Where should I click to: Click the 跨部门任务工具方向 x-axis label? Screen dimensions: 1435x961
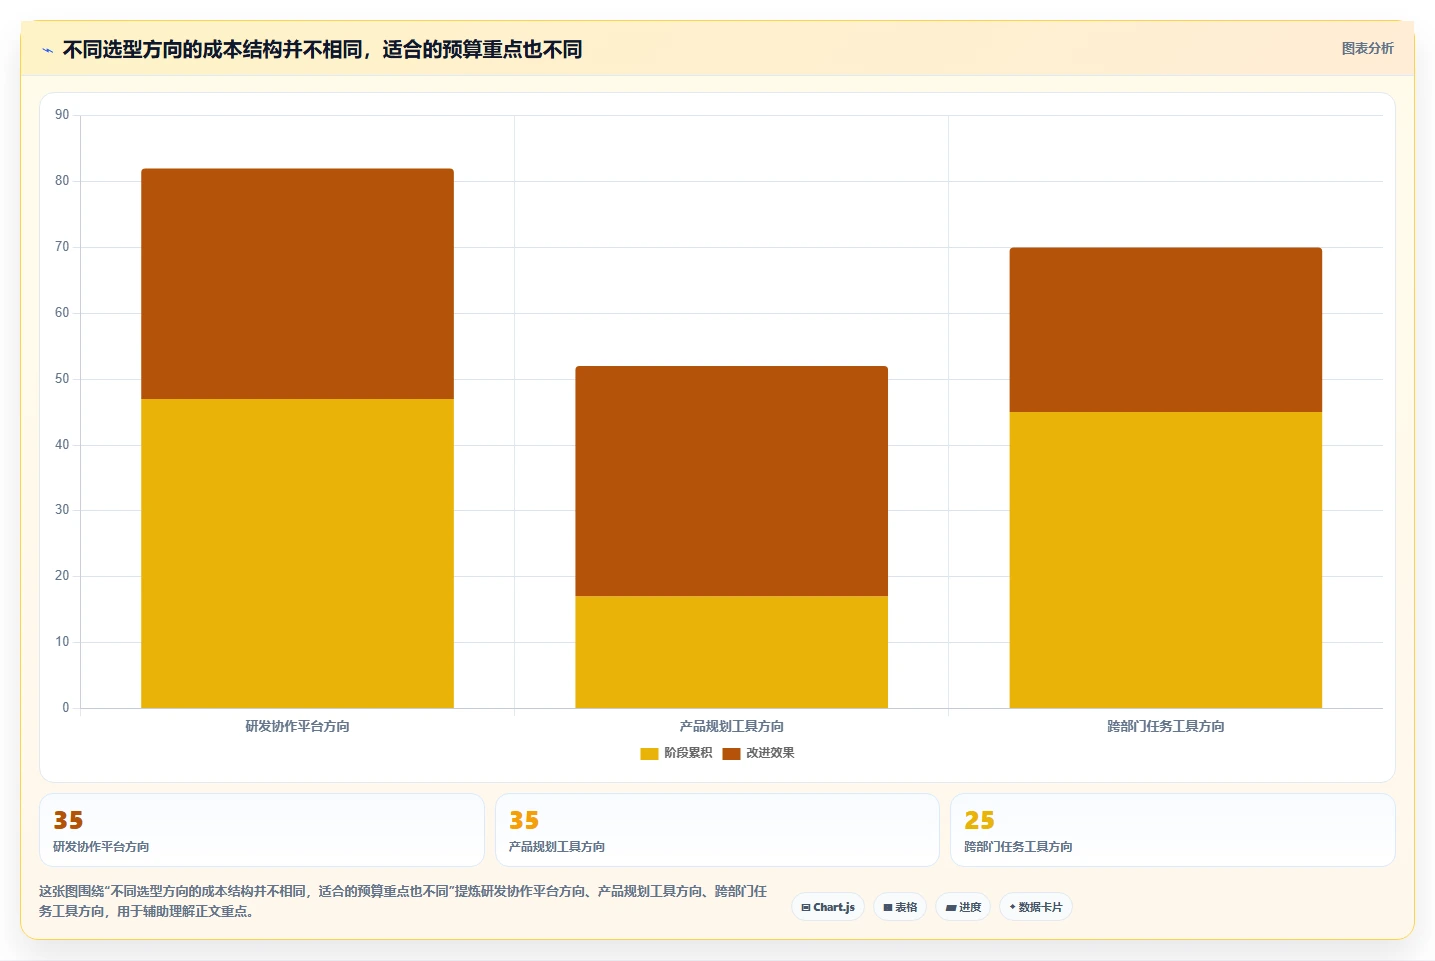(x=1165, y=726)
